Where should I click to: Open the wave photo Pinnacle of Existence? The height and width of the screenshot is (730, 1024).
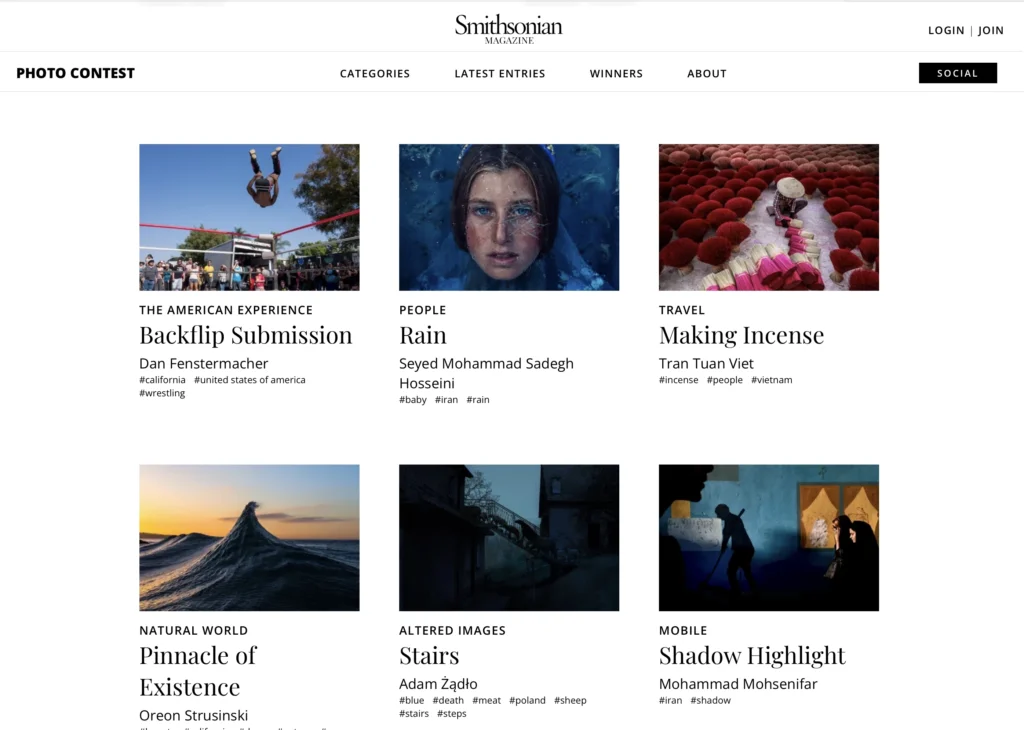[x=249, y=538]
